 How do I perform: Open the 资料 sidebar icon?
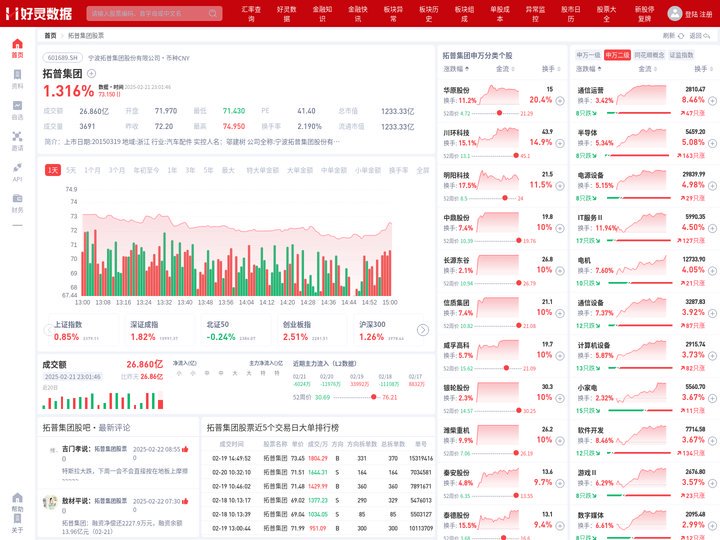(17, 74)
